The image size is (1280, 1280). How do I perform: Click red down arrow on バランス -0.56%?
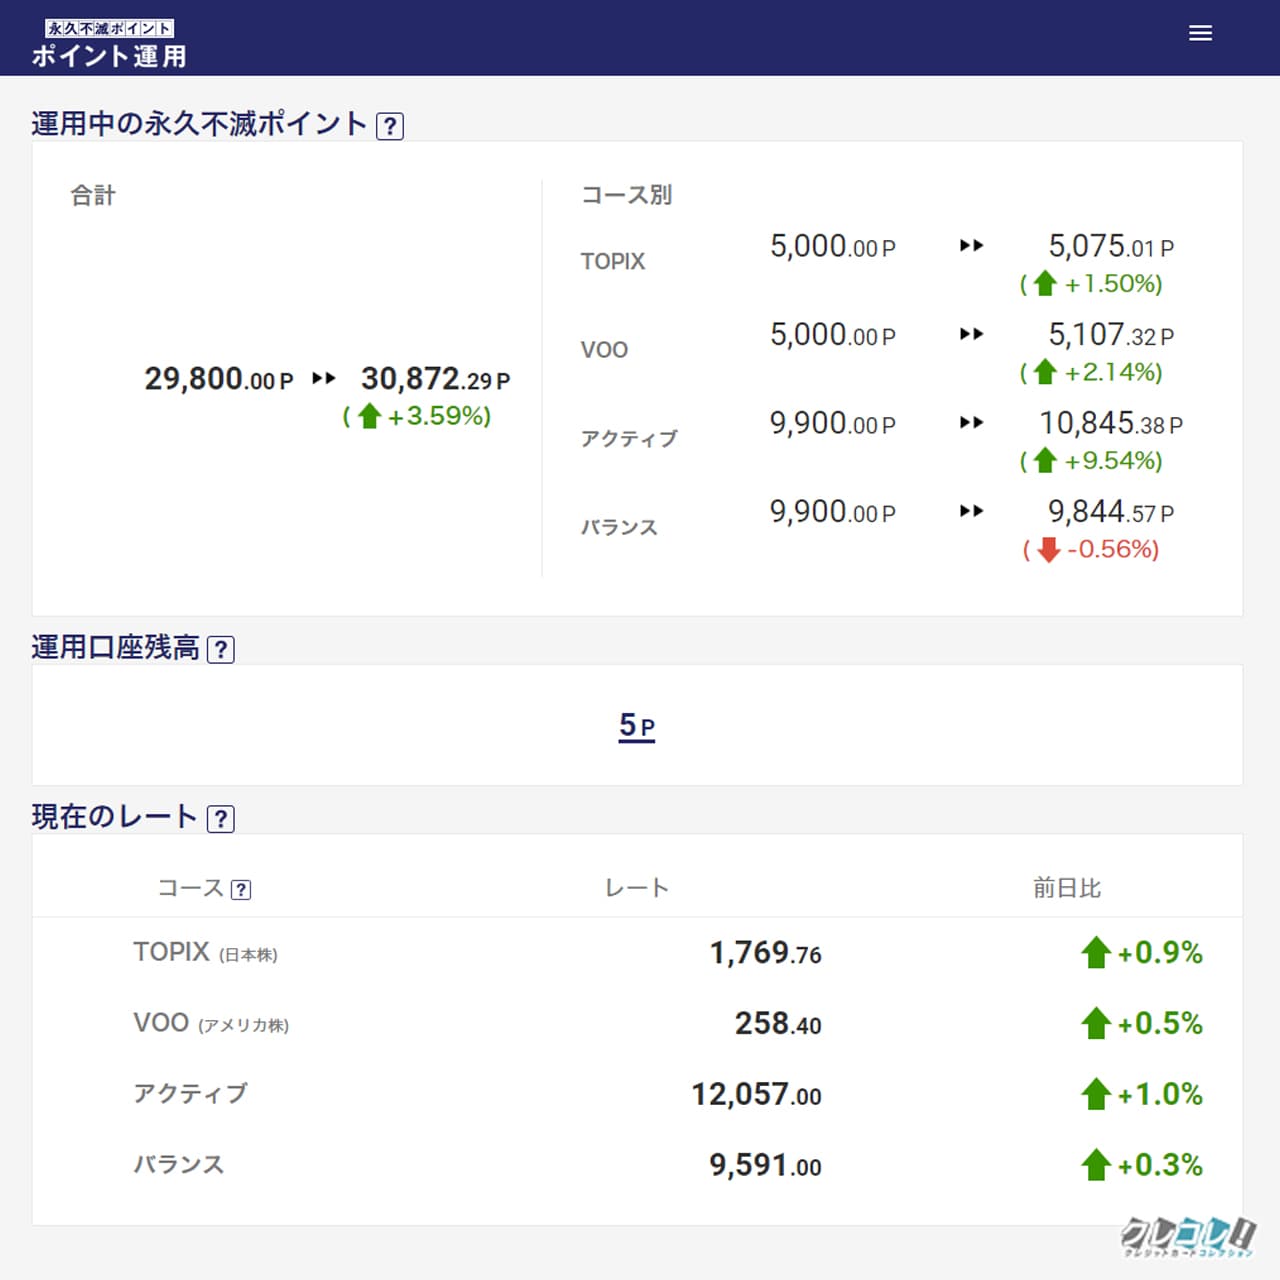1048,550
